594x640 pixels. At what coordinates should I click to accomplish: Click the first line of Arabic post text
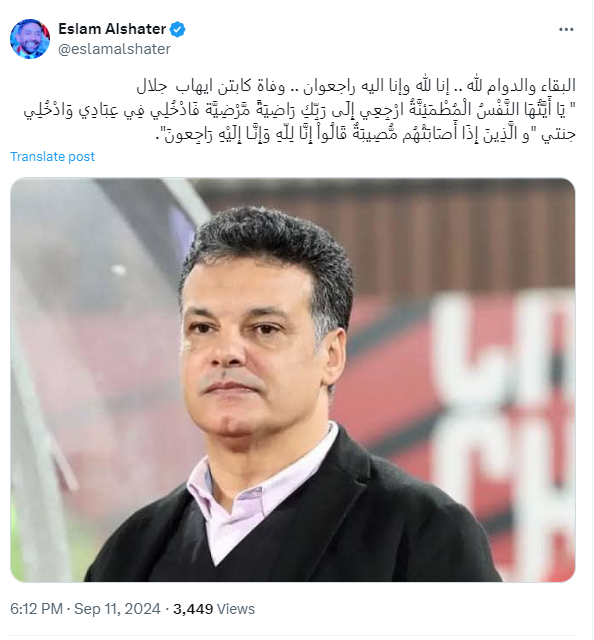[356, 86]
